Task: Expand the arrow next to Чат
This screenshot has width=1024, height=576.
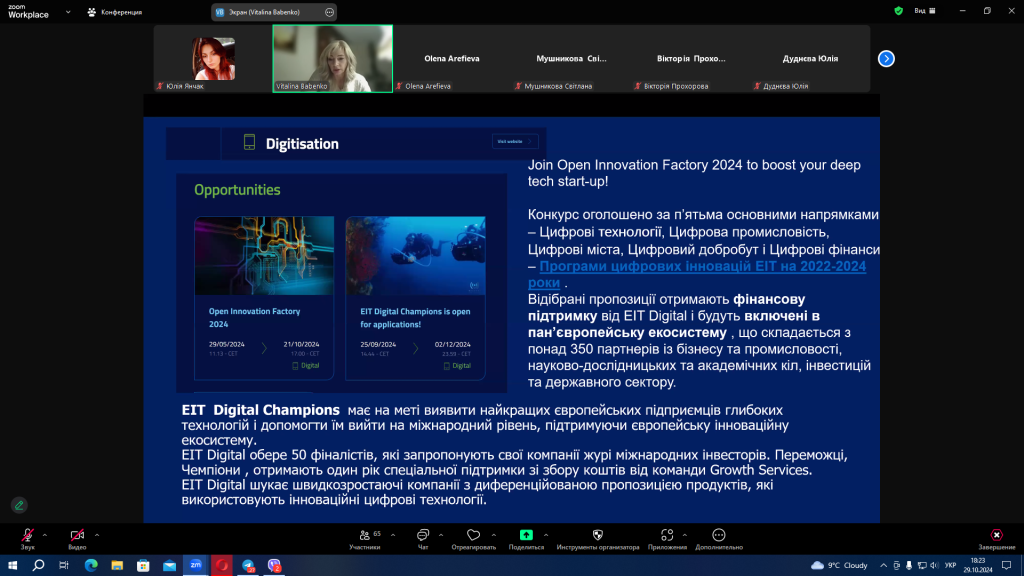Action: (x=441, y=535)
